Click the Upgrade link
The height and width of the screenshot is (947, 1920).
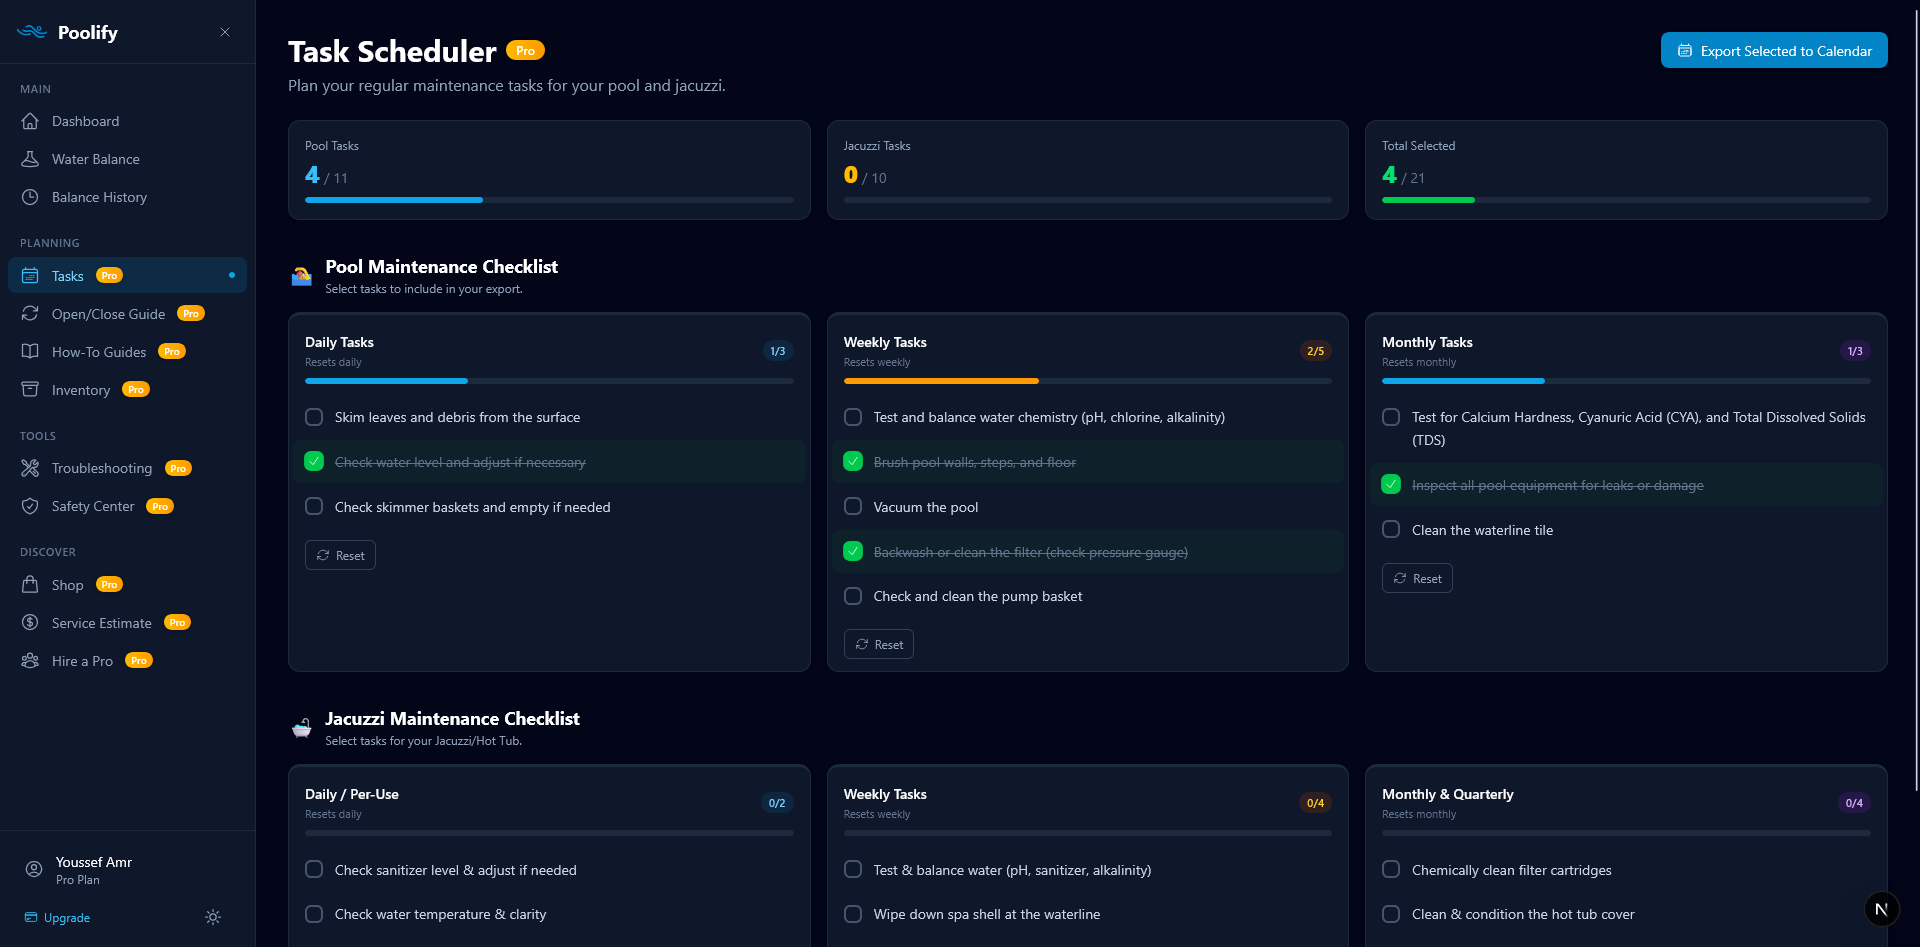pos(57,917)
